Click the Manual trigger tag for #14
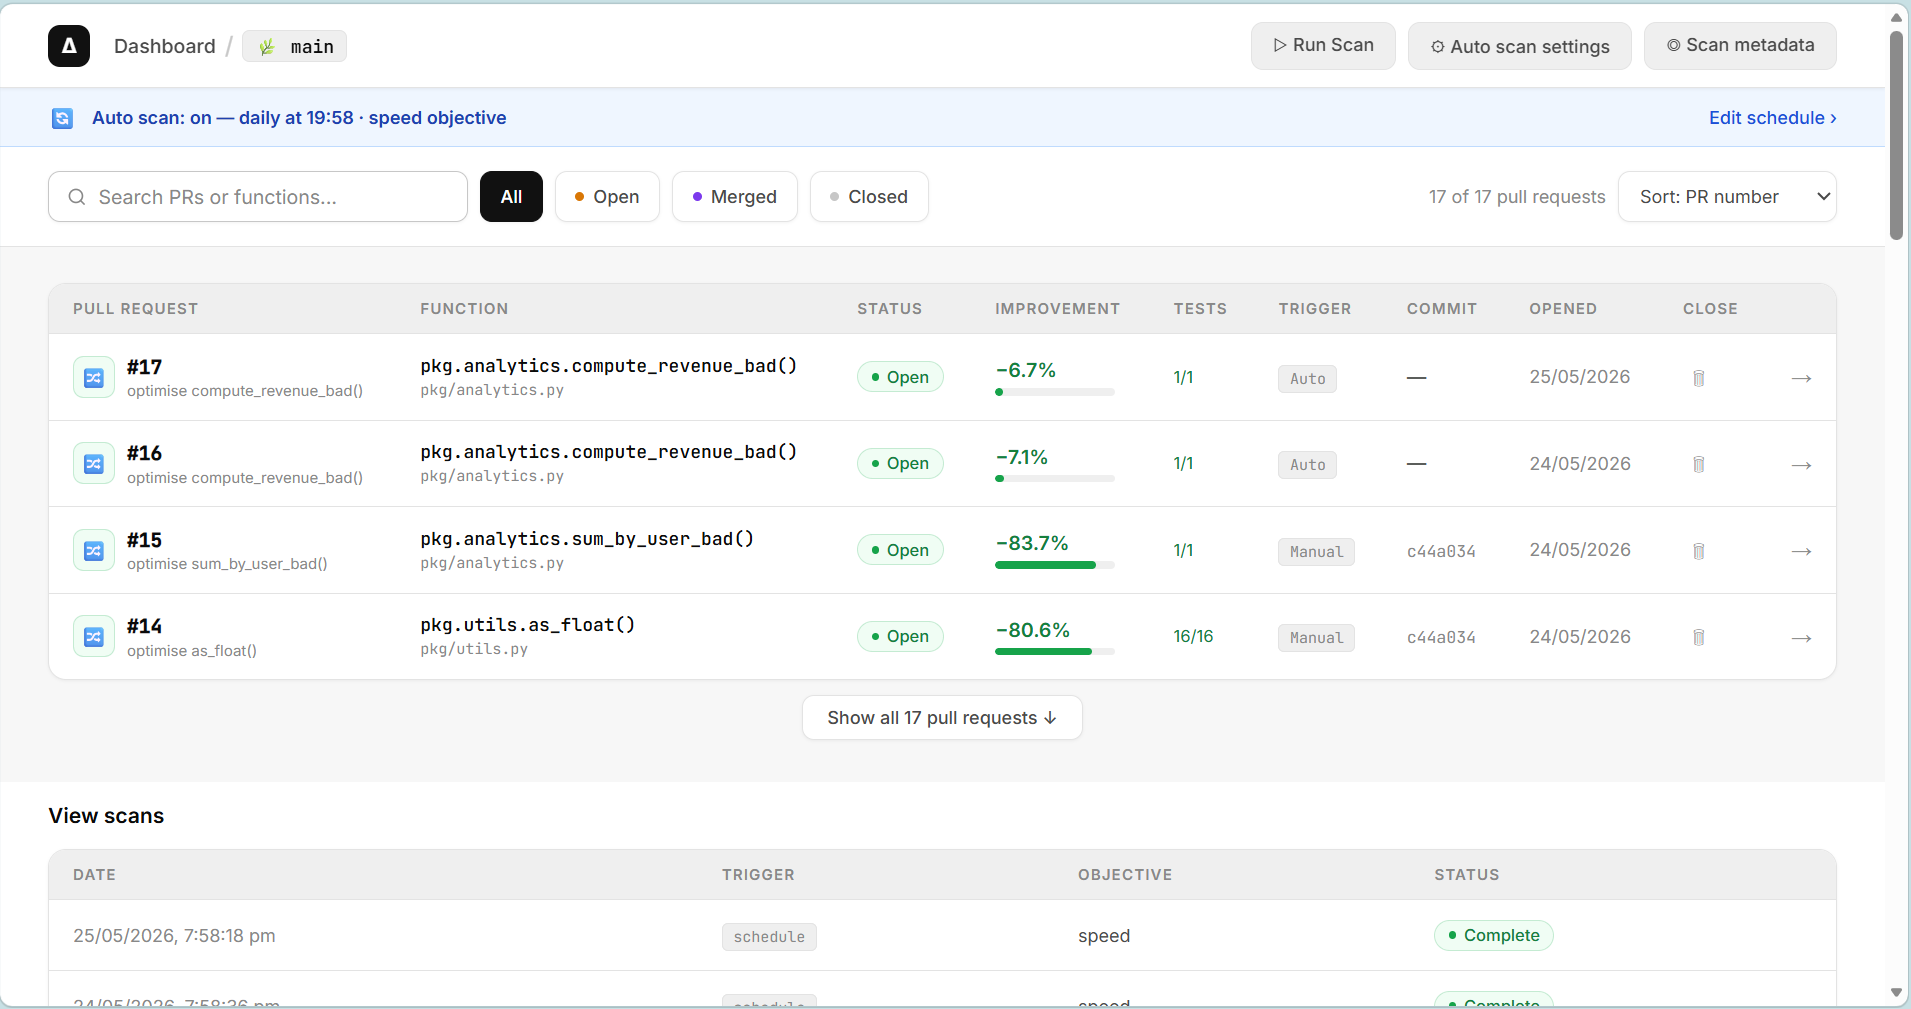The image size is (1911, 1009). click(1316, 638)
